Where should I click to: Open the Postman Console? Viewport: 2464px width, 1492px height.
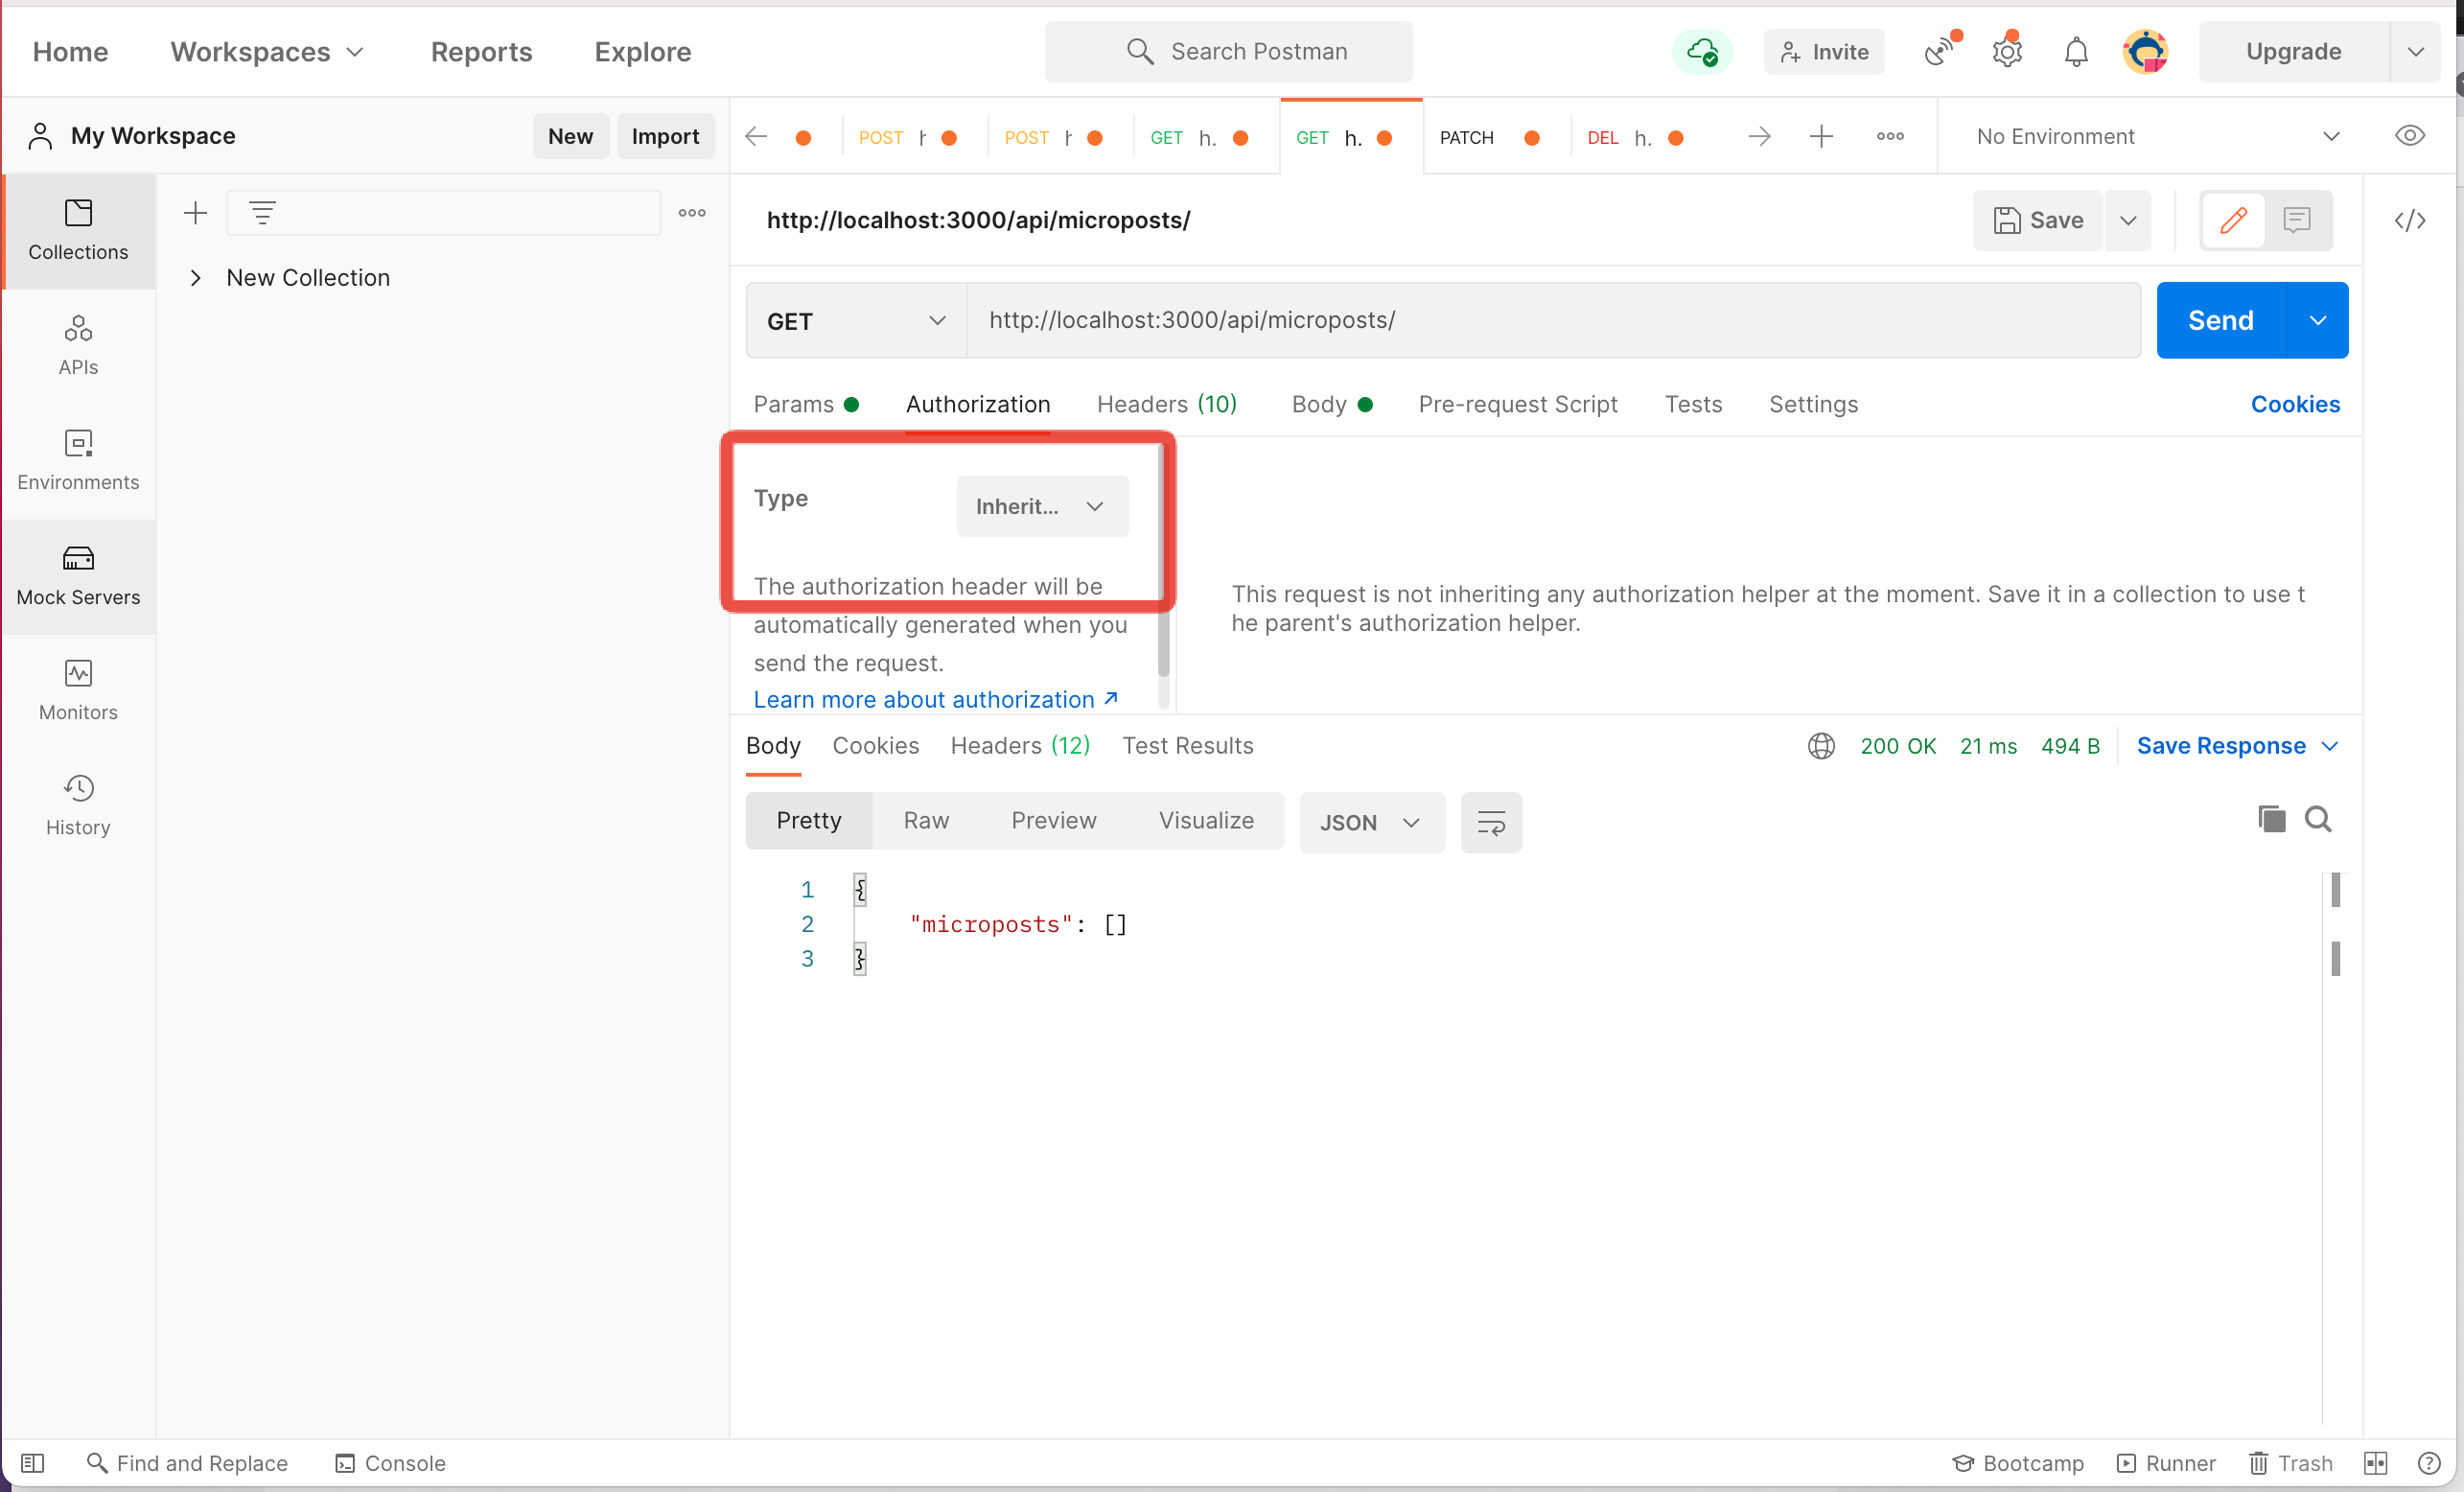click(x=390, y=1463)
